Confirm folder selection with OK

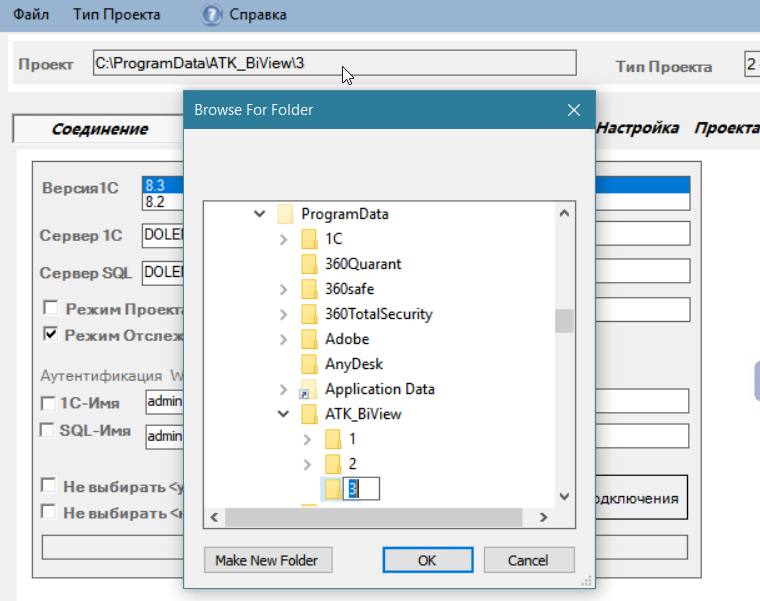click(428, 560)
